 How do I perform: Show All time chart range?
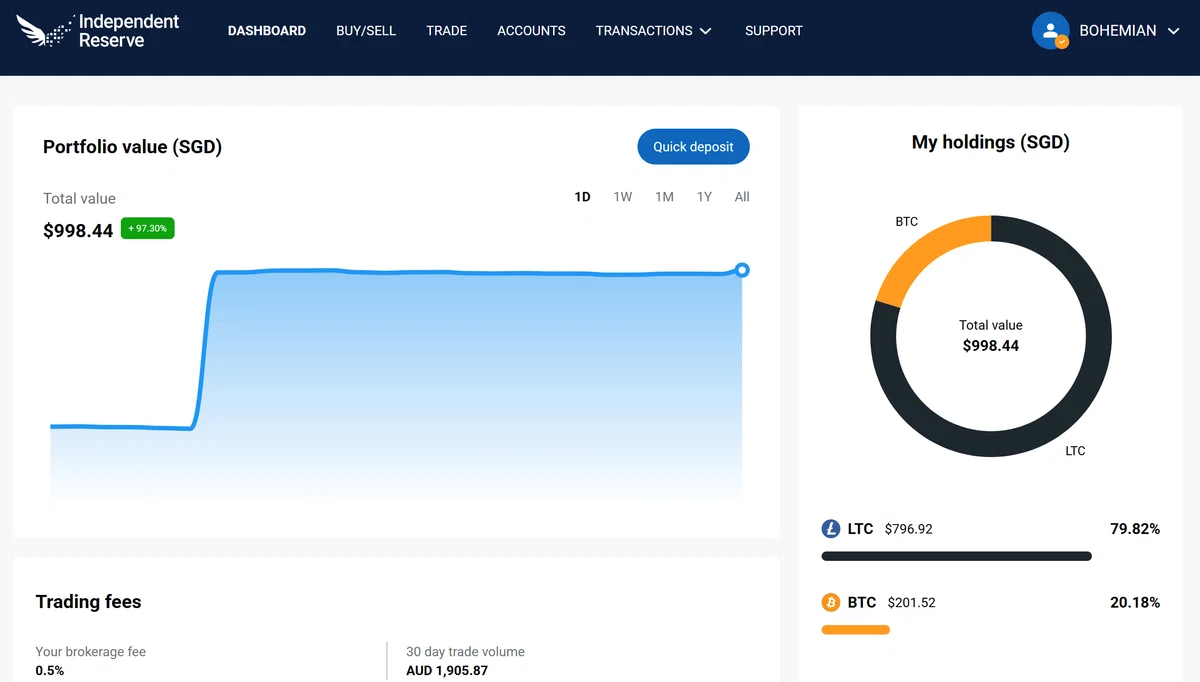(742, 197)
